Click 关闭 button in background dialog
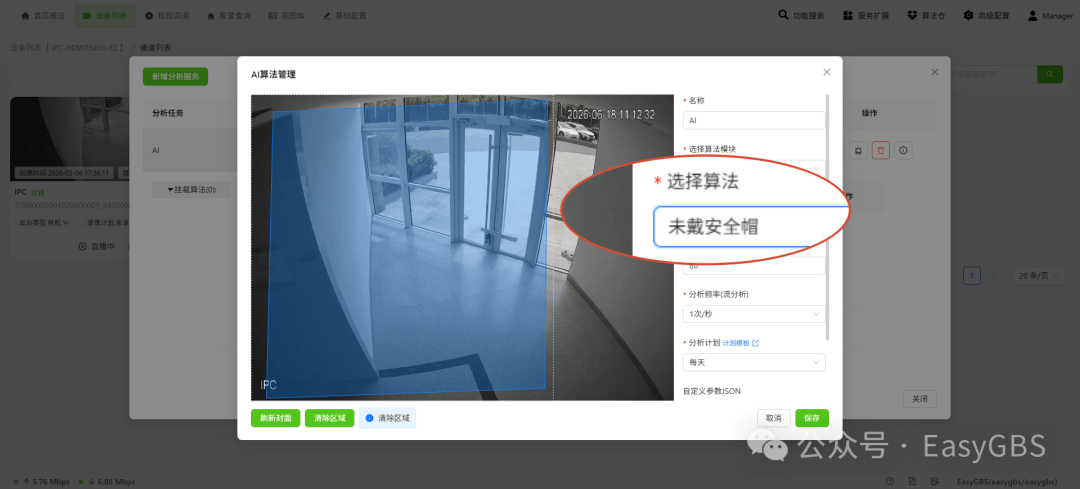This screenshot has width=1080, height=489. tap(920, 399)
